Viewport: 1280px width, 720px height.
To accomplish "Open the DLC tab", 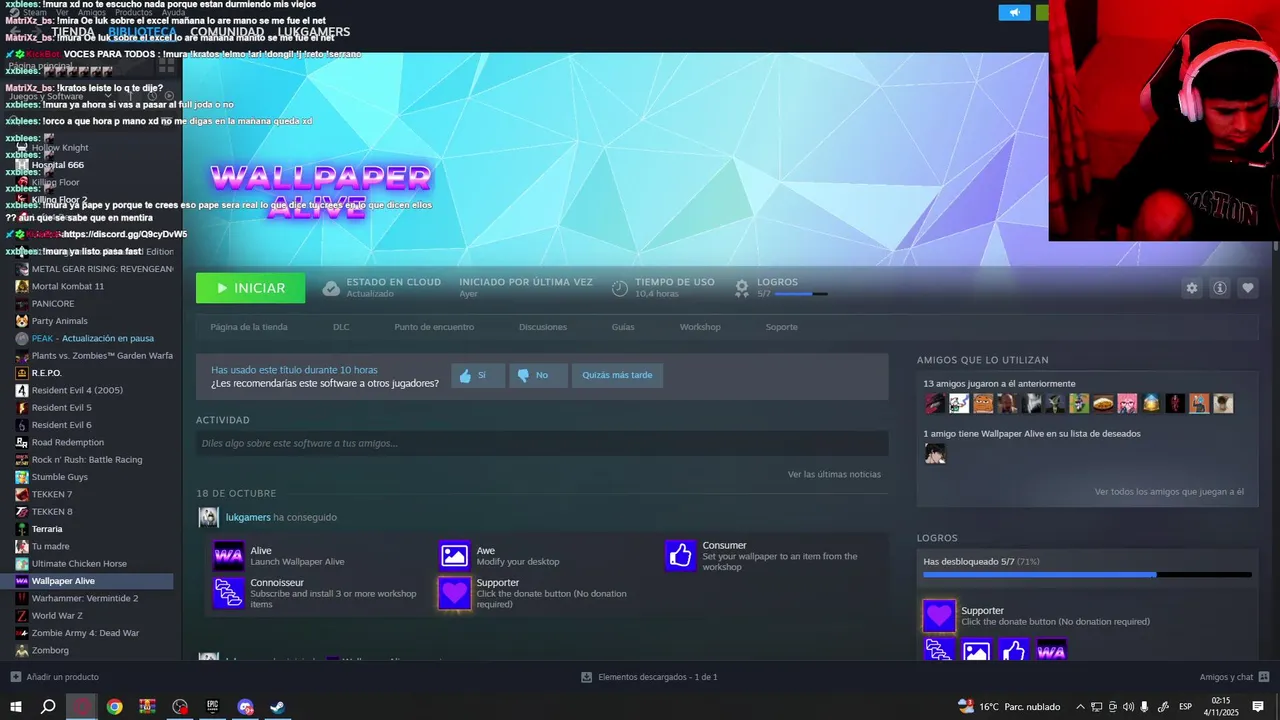I will 341,327.
